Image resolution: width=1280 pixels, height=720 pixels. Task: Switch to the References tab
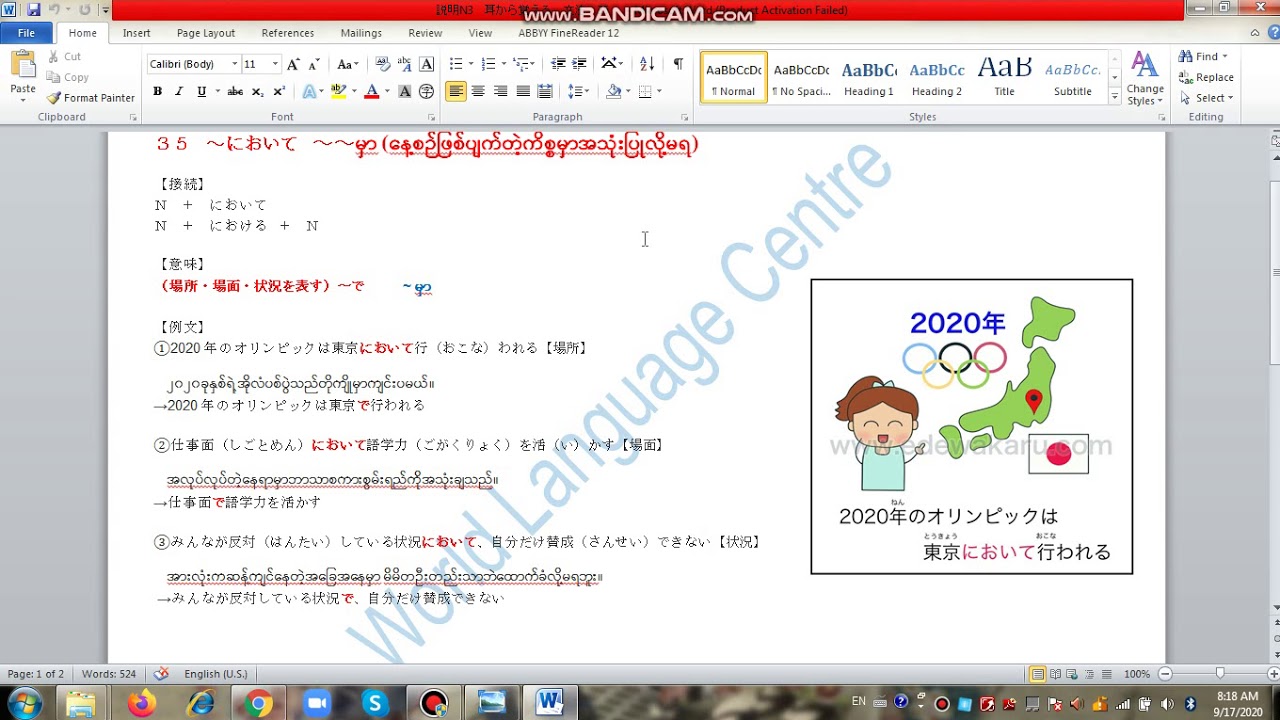pyautogui.click(x=288, y=33)
